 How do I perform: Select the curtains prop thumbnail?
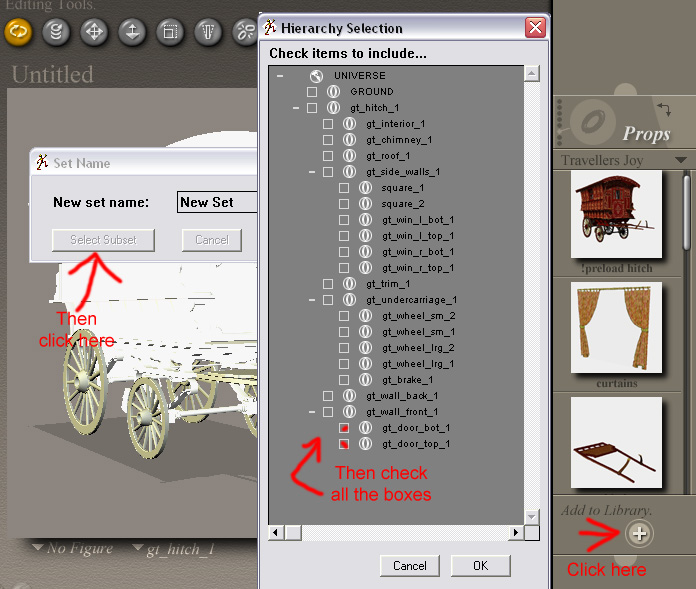pos(616,328)
